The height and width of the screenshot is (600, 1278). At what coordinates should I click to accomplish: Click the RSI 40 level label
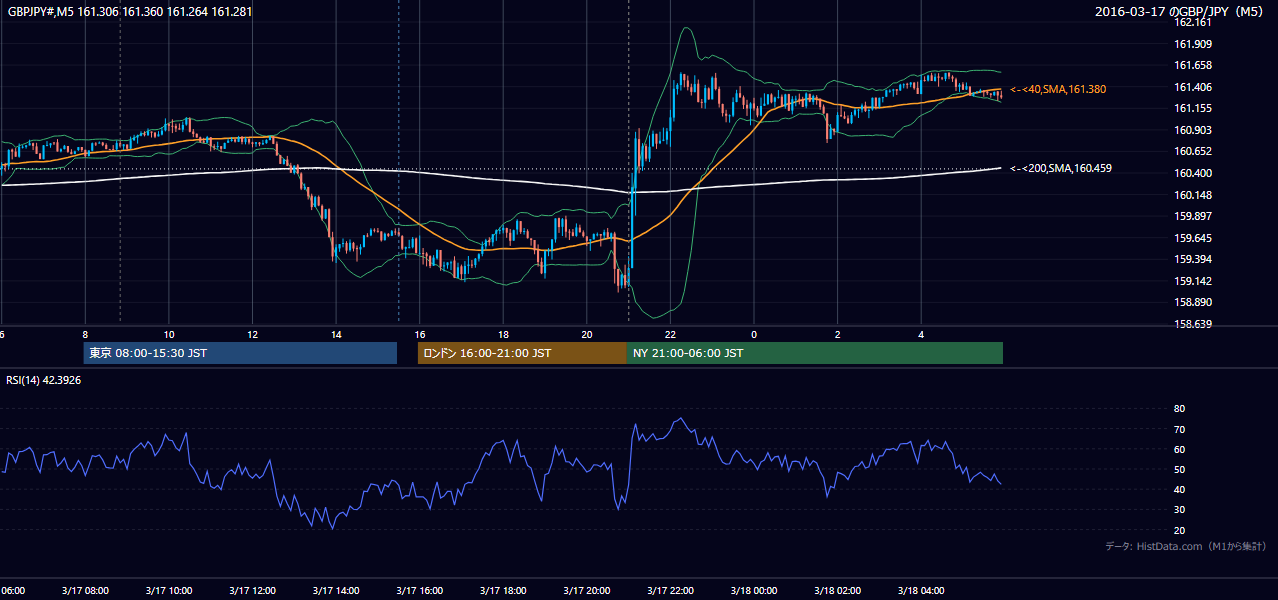(x=1180, y=489)
